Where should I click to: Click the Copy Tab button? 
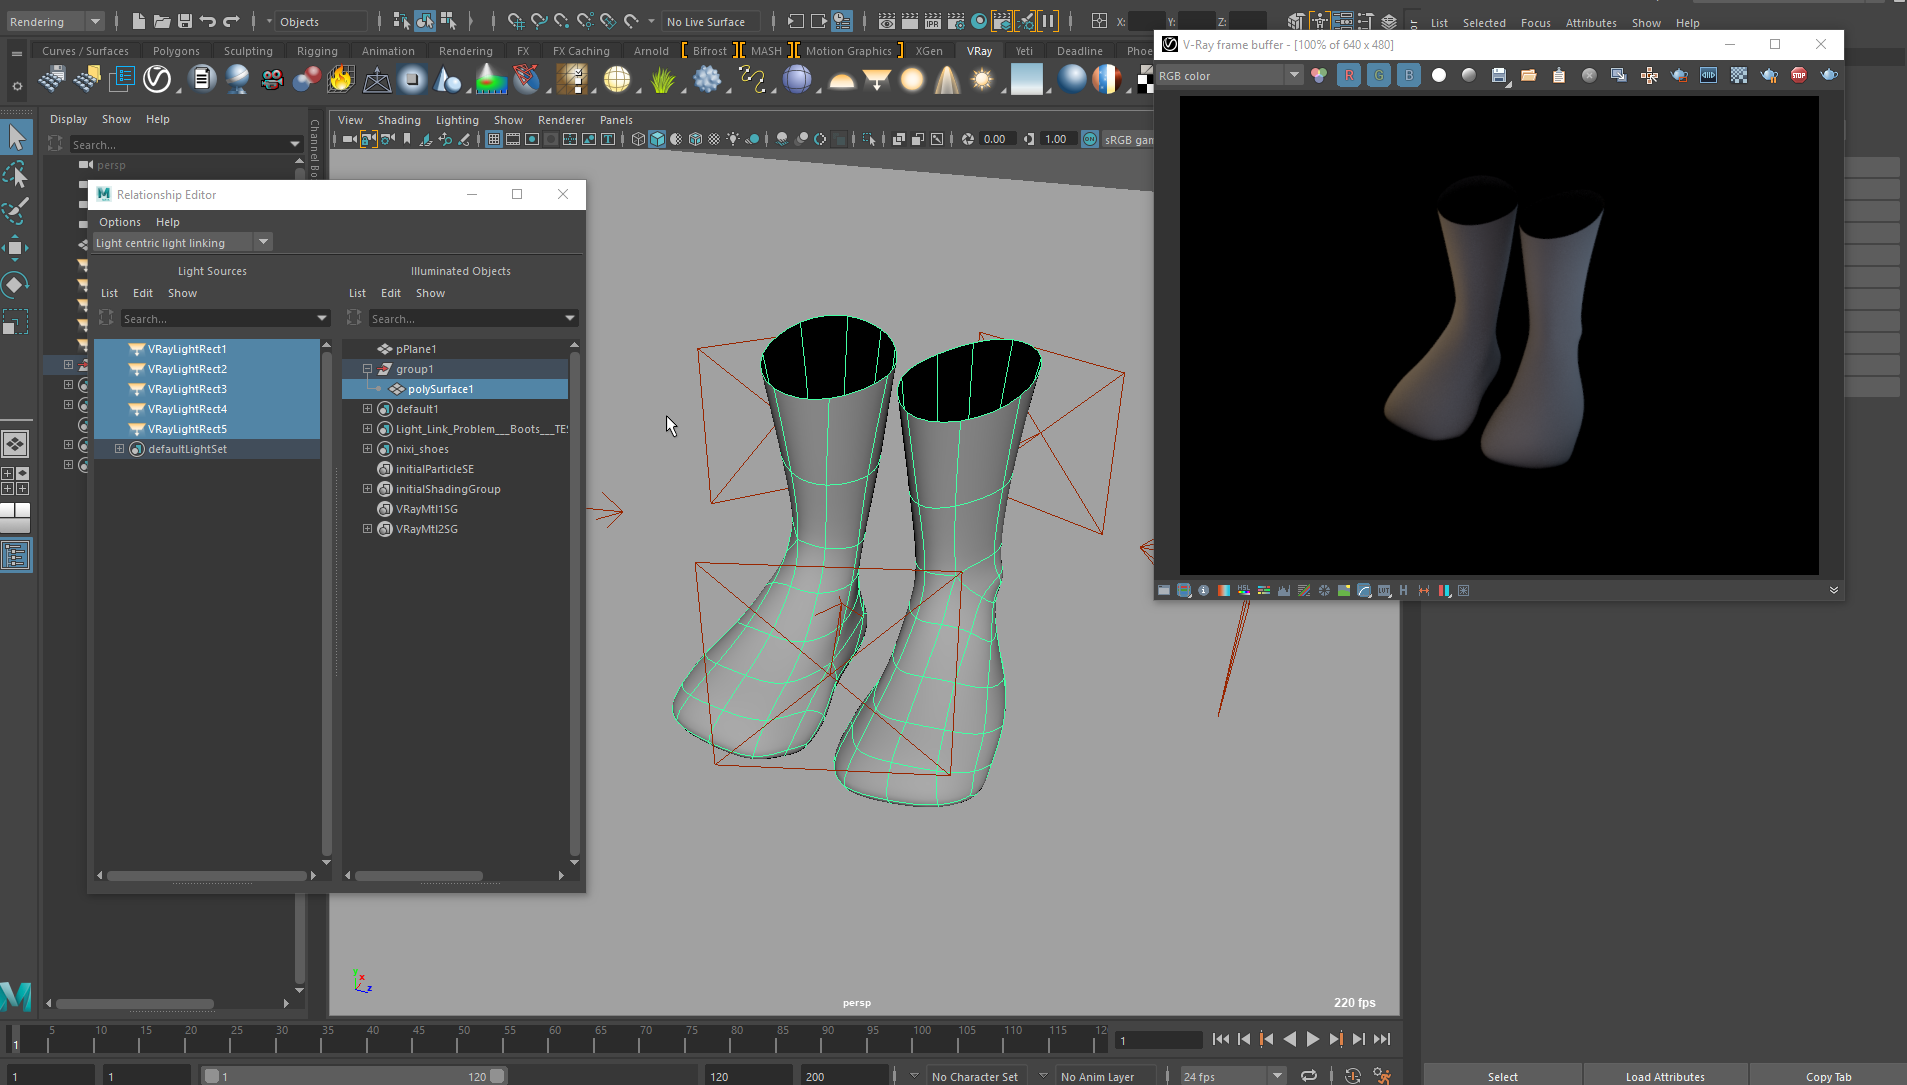(1828, 1076)
